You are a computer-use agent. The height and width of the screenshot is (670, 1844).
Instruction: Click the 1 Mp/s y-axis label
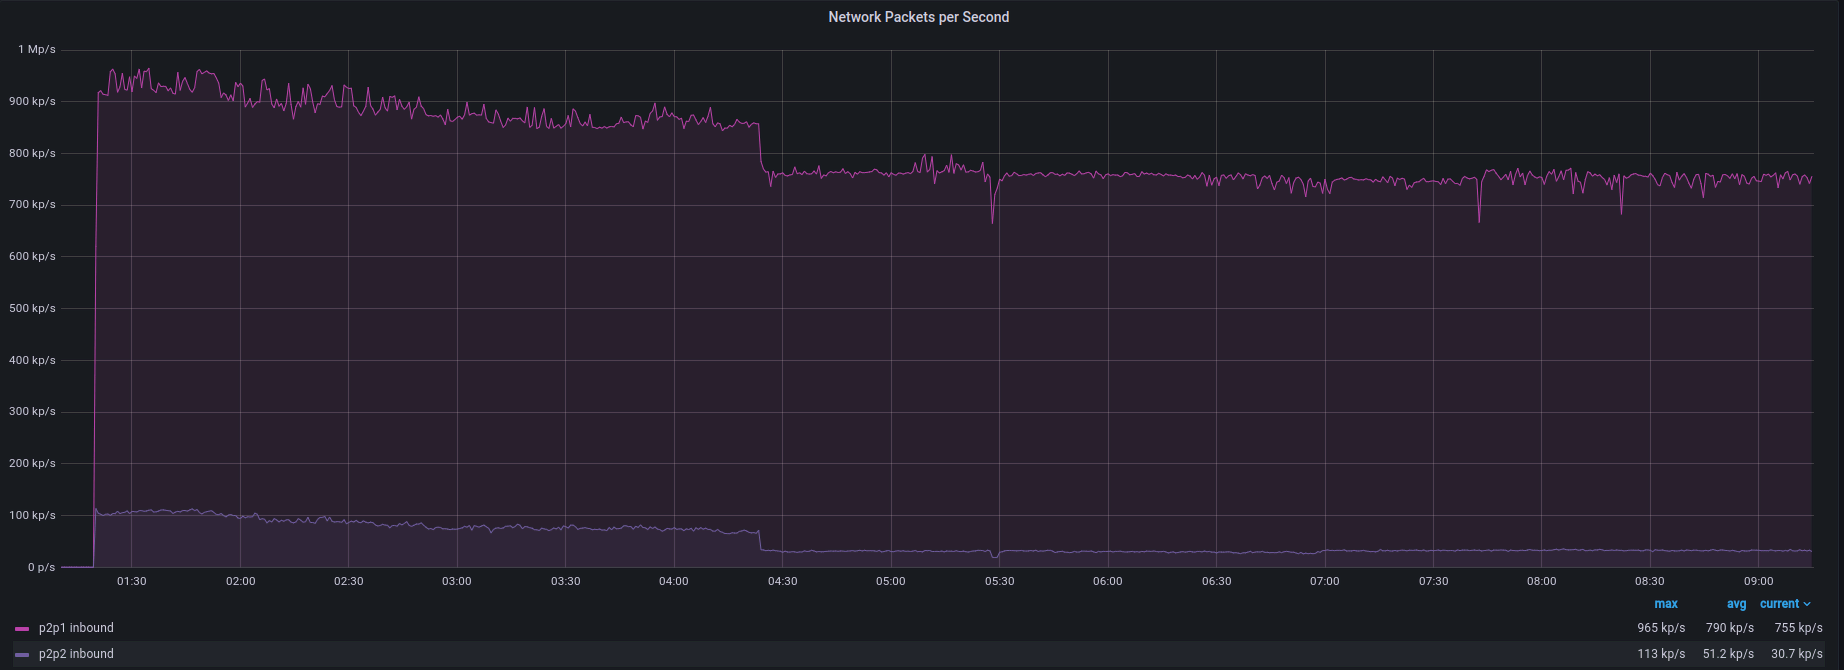pyautogui.click(x=37, y=49)
